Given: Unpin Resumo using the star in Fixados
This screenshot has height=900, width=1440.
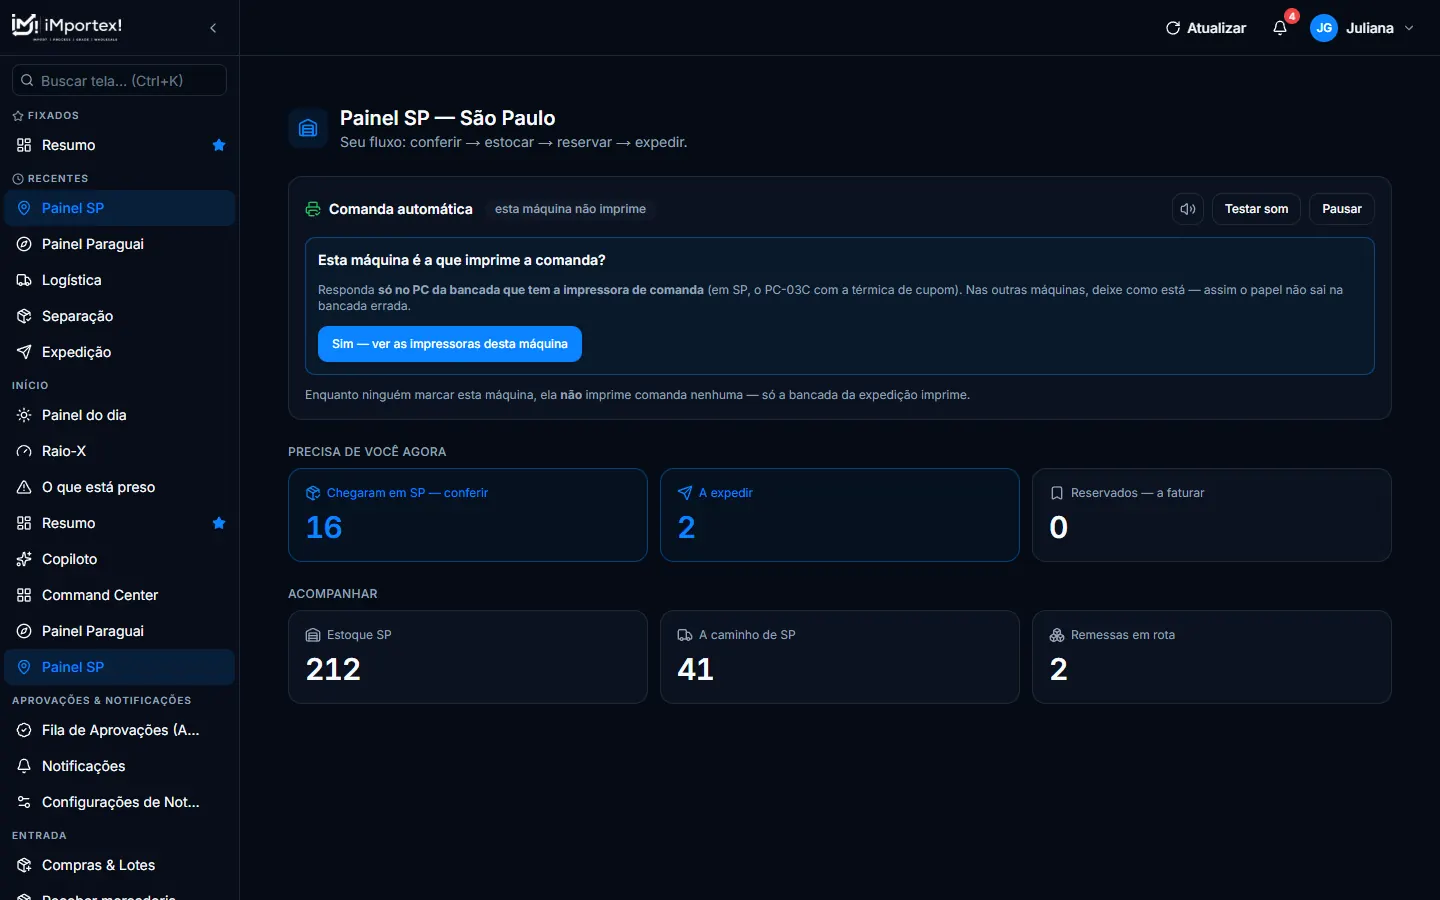Looking at the screenshot, I should coord(219,145).
